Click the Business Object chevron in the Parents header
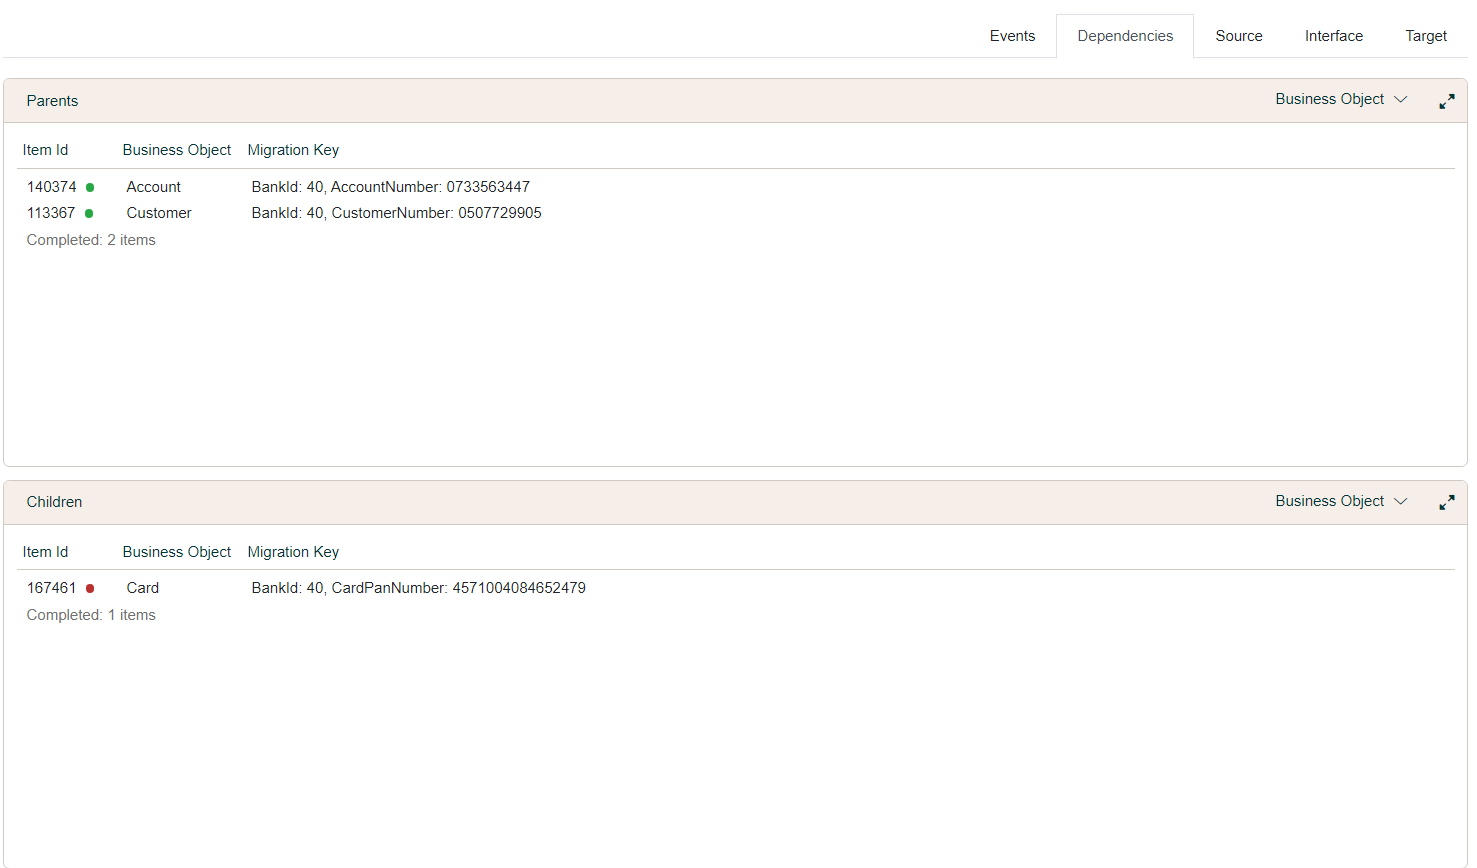The height and width of the screenshot is (868, 1477). click(1400, 99)
